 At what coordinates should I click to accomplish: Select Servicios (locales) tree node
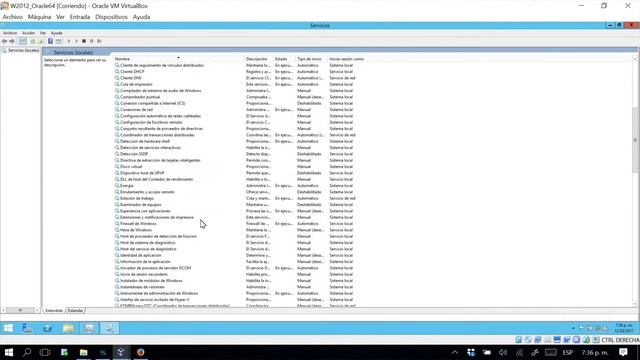point(20,50)
